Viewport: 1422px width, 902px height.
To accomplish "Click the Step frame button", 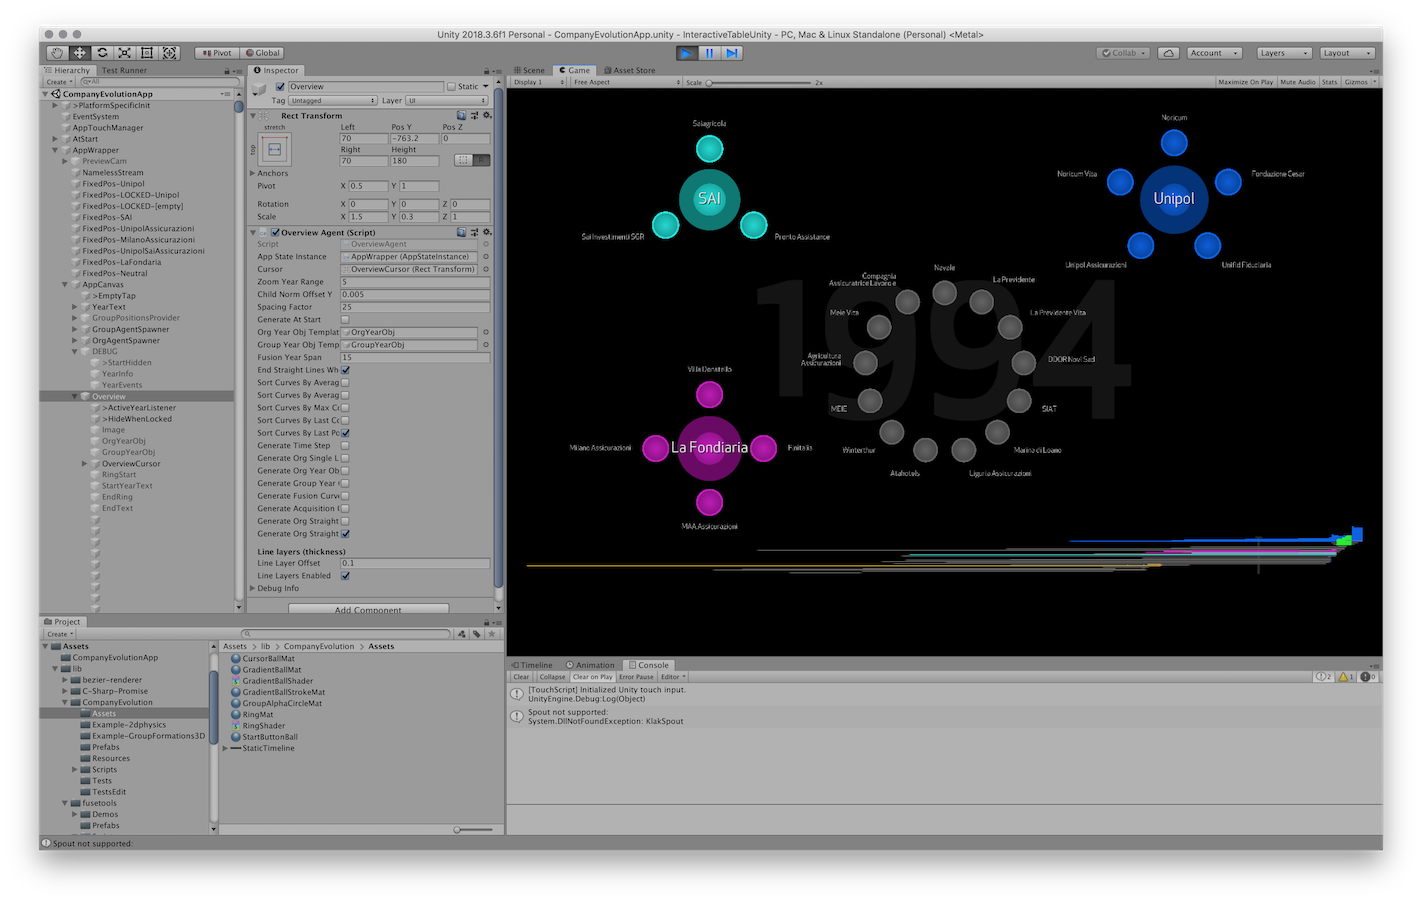I will (x=732, y=53).
